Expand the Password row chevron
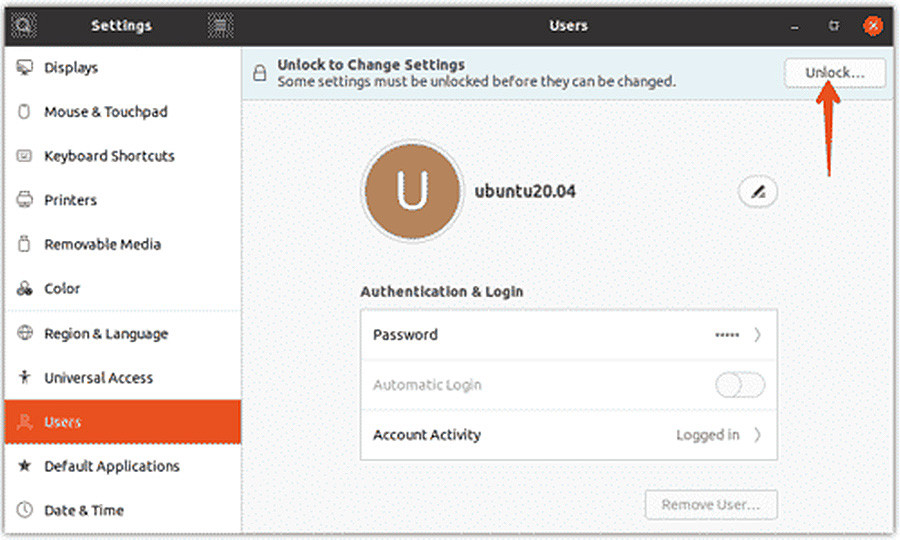The height and width of the screenshot is (540, 900). [757, 335]
